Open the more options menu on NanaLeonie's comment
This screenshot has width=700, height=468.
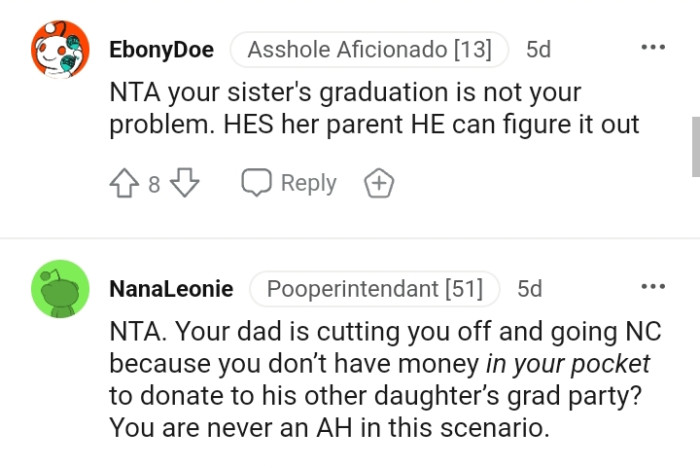[x=653, y=288]
